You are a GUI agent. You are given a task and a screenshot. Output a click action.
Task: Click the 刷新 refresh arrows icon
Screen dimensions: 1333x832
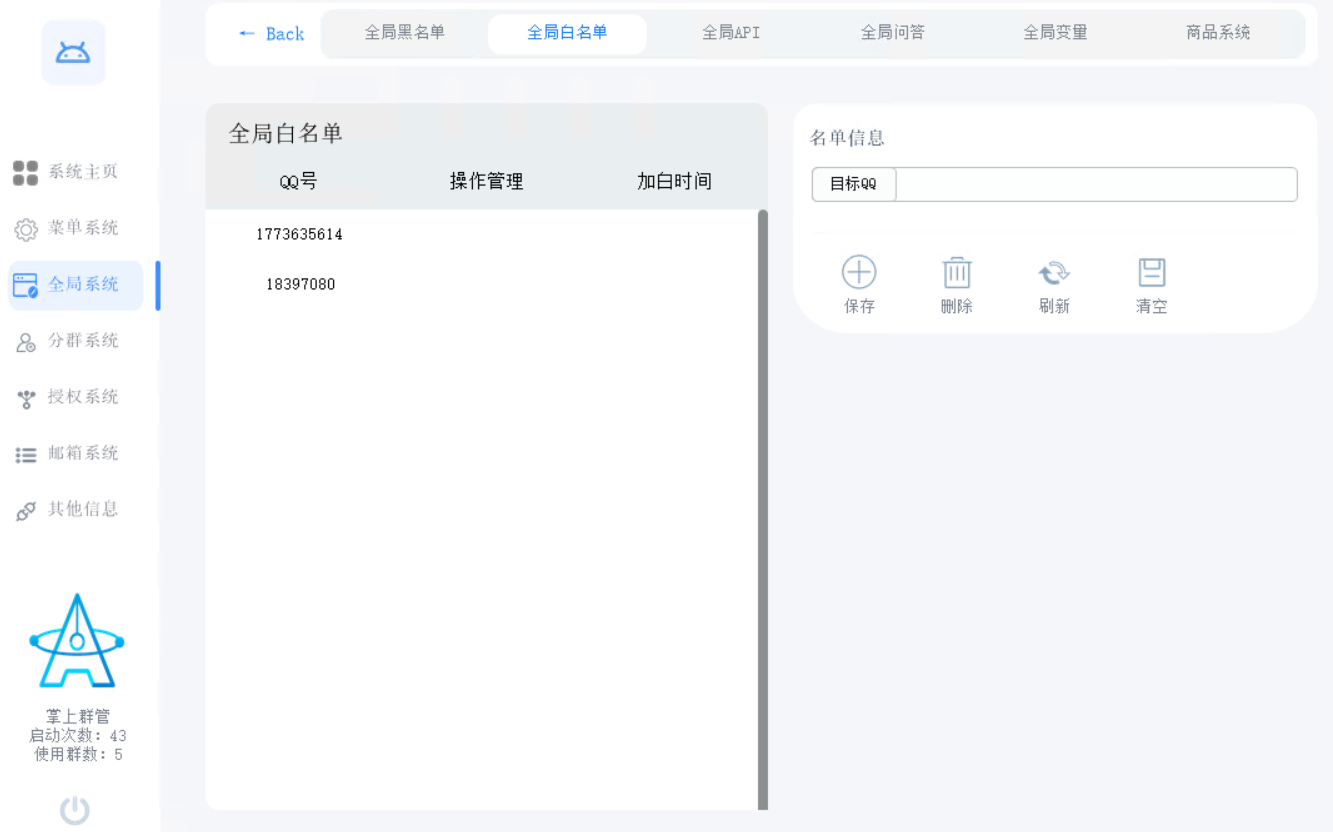point(1054,272)
